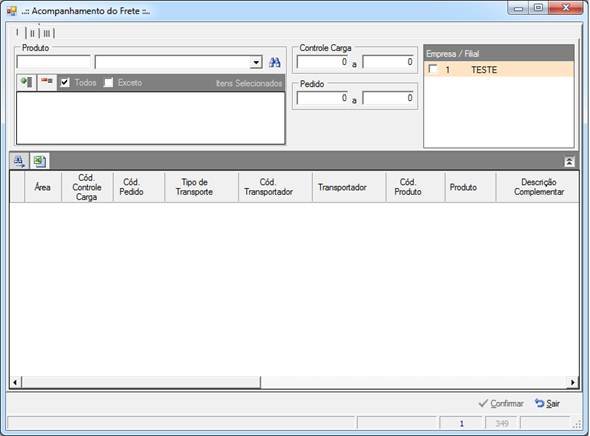Click the Produto code input field
The width and height of the screenshot is (590, 436).
tap(53, 62)
